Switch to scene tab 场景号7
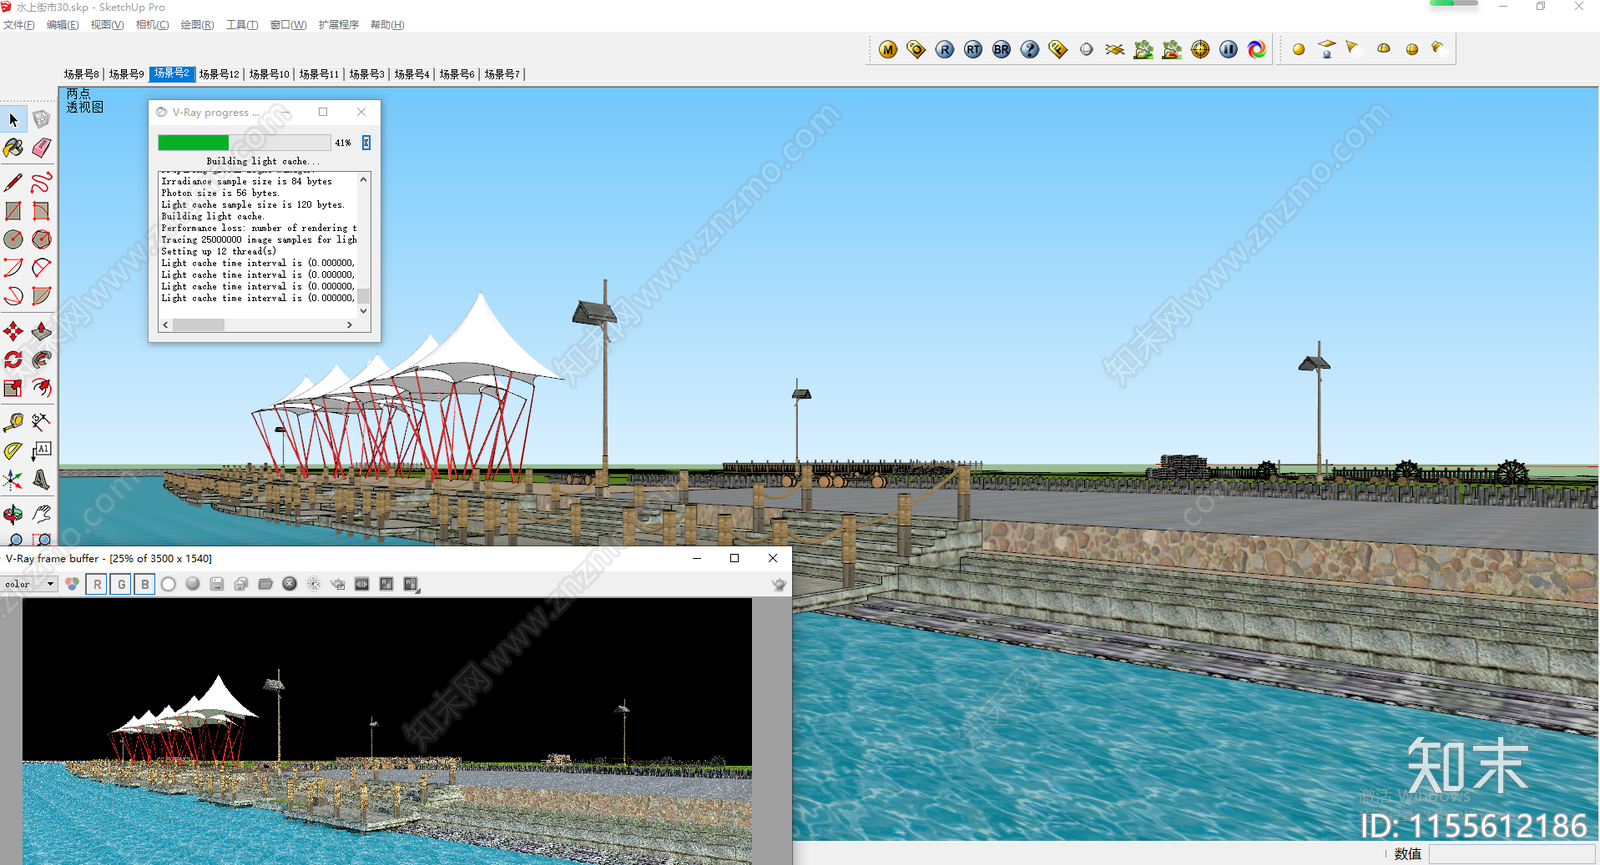1600x865 pixels. (x=502, y=74)
